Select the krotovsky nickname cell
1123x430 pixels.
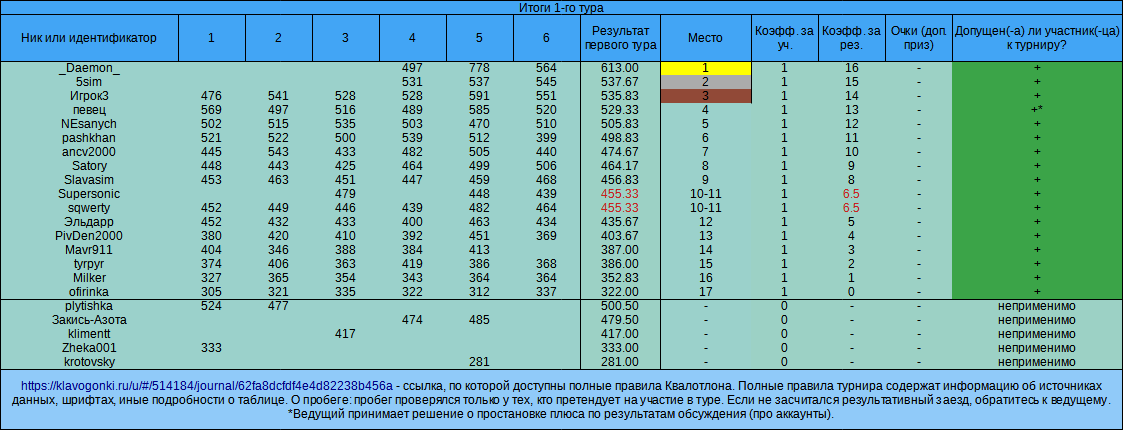(89, 362)
